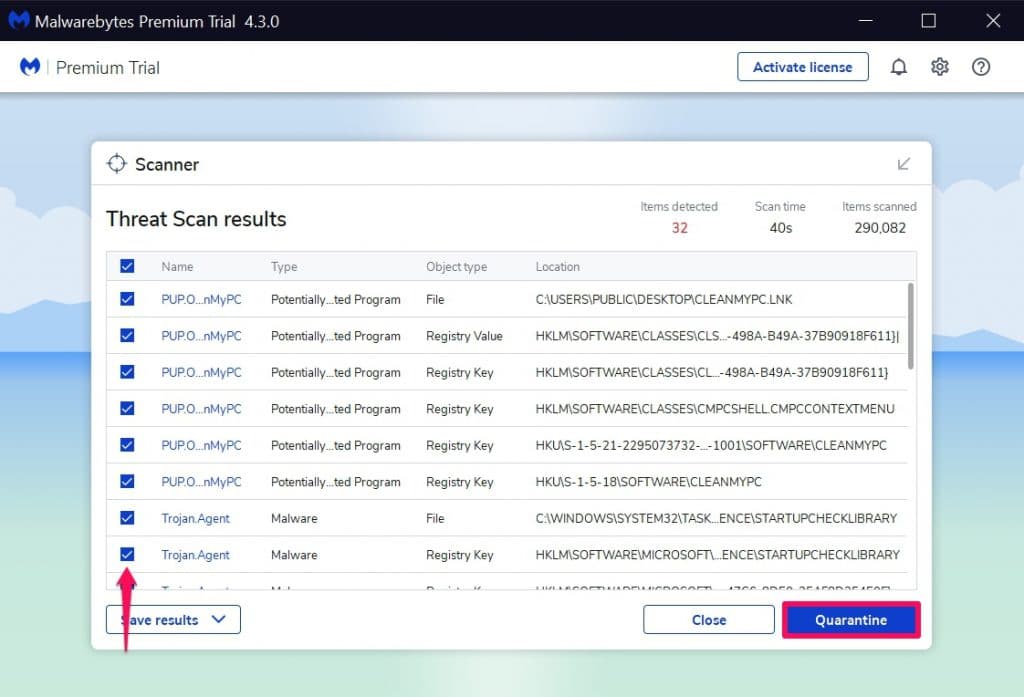
Task: Click the results list scrollbar thumb
Action: tap(910, 325)
